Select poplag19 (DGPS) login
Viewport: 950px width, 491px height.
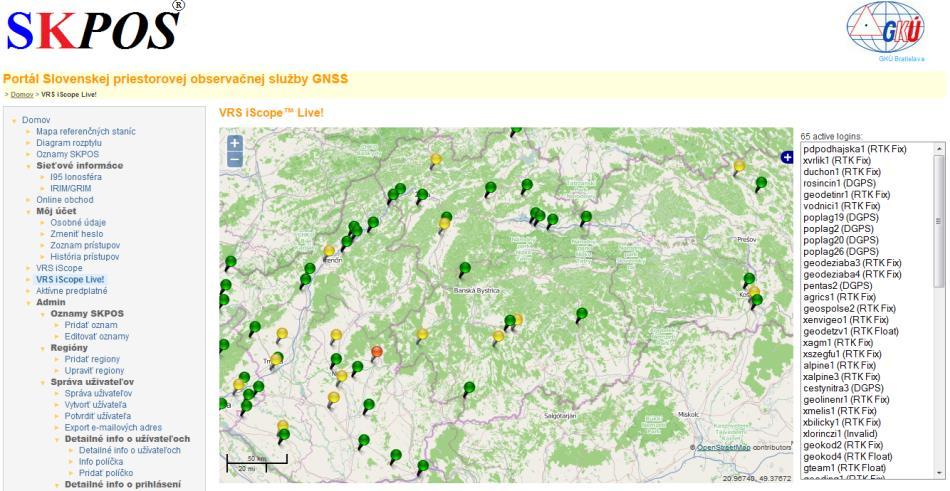[x=840, y=218]
